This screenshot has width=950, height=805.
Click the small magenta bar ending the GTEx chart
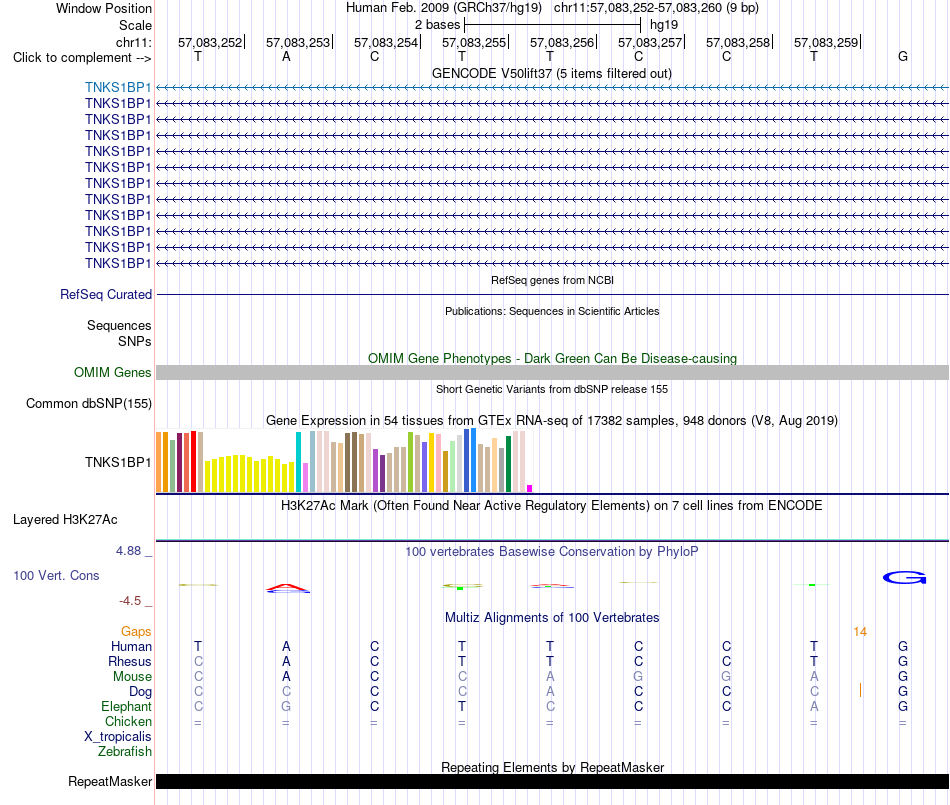[x=530, y=488]
